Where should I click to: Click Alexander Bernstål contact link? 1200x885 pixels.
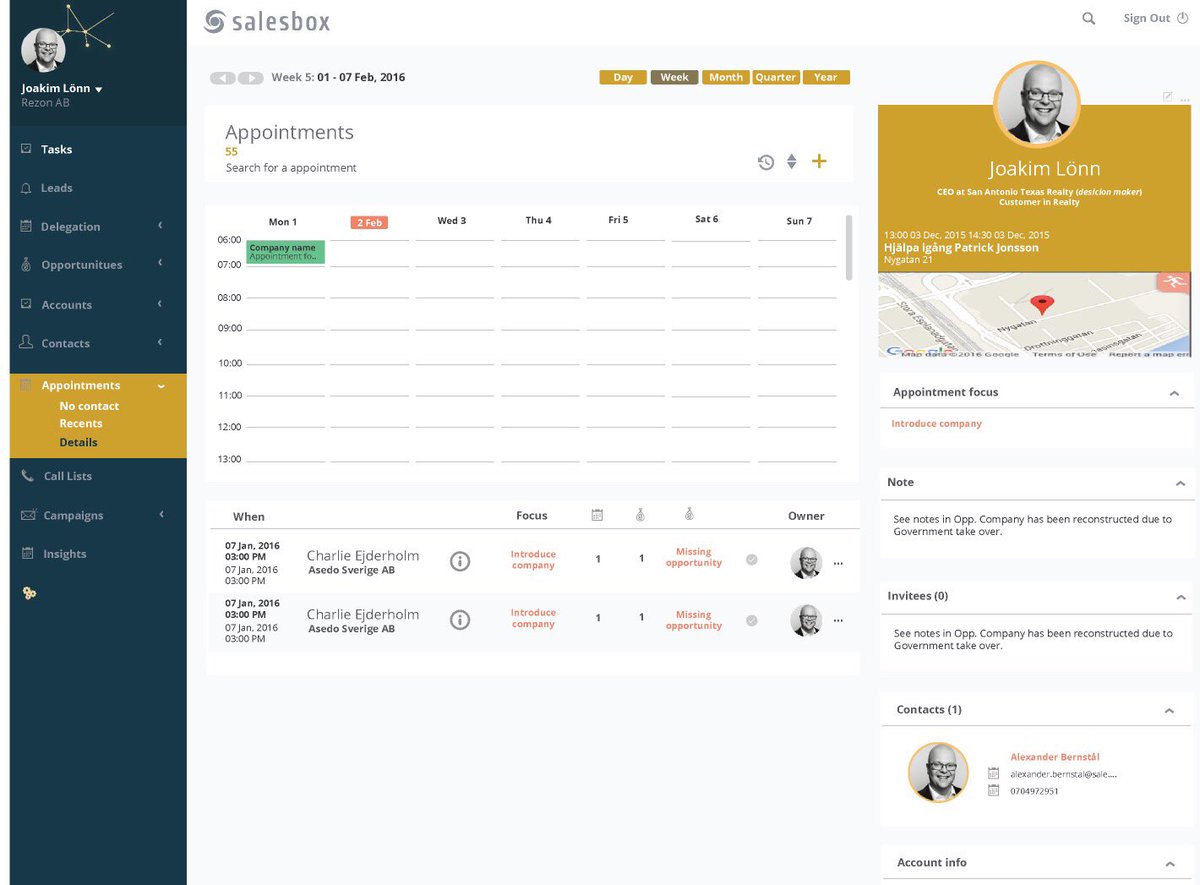[x=1055, y=757]
